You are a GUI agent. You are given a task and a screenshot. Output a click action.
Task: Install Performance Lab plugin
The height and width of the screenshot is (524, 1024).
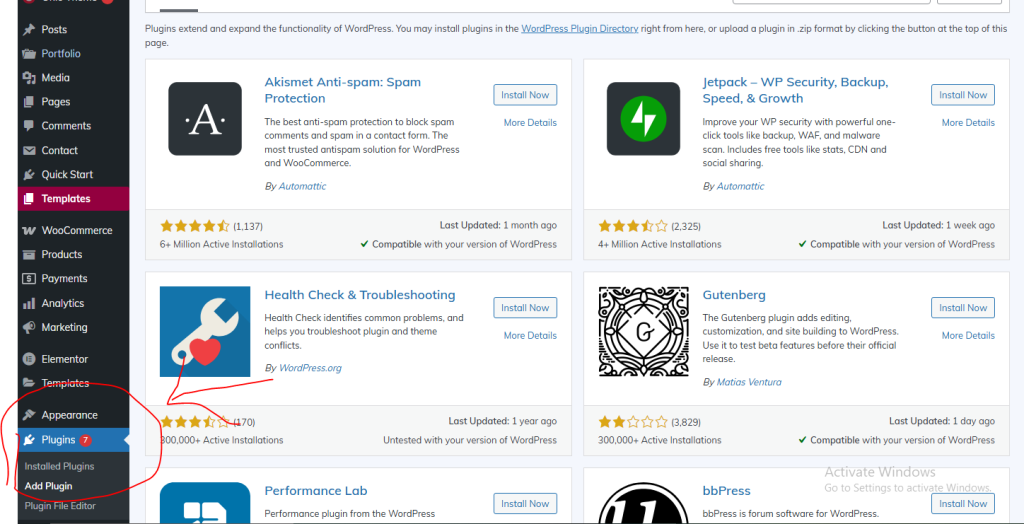tap(525, 504)
